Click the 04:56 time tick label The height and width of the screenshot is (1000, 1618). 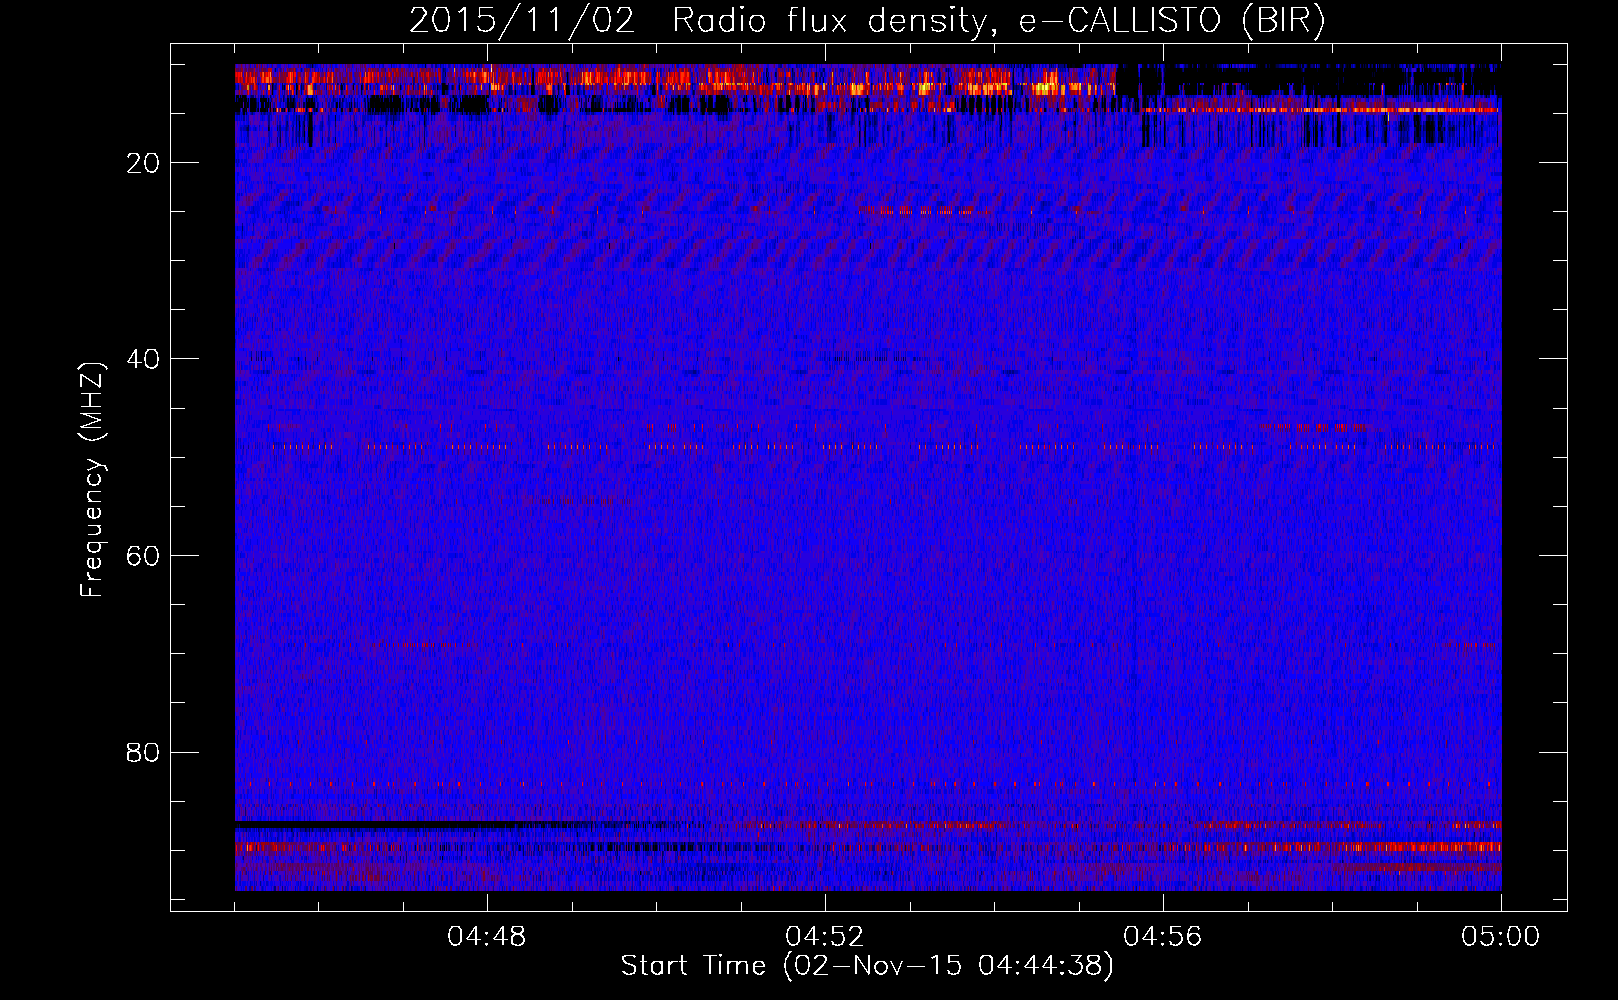tap(1163, 937)
